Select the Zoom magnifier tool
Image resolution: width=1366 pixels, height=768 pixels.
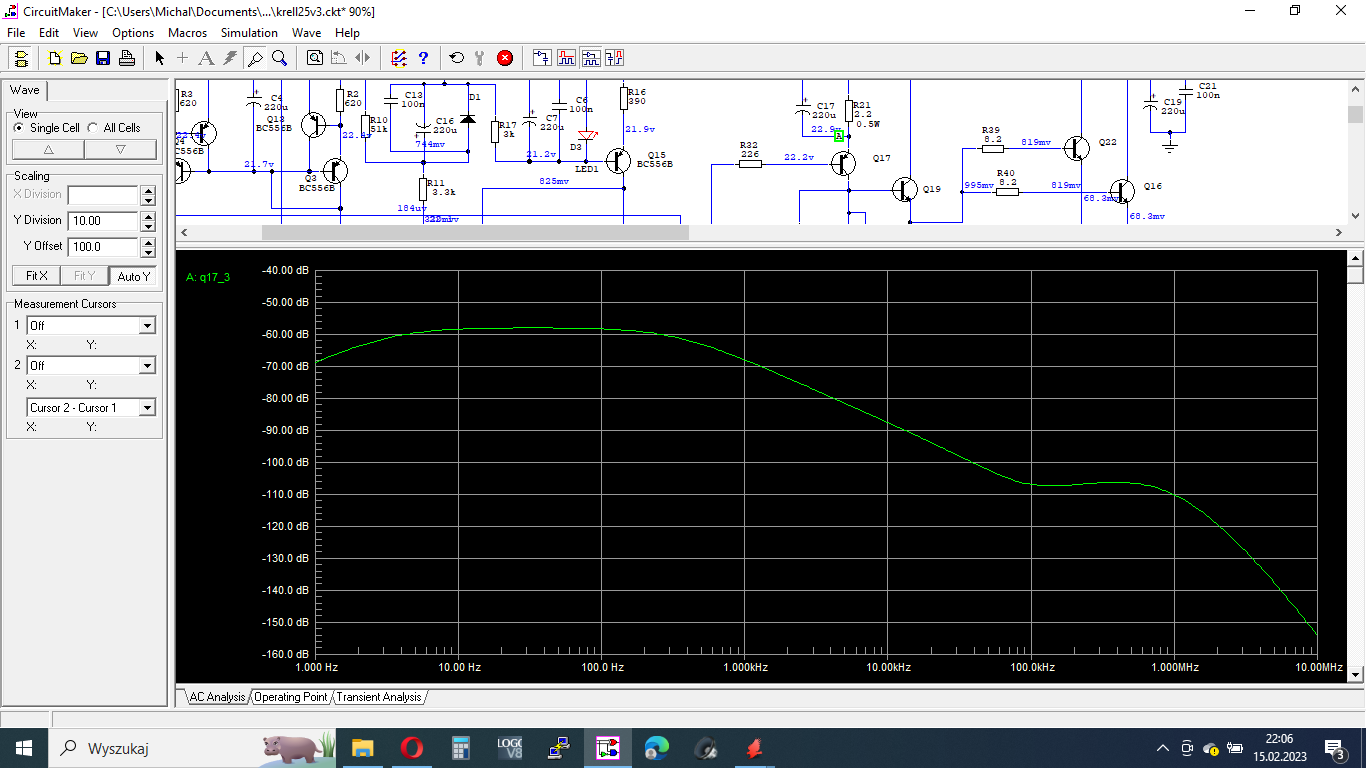coord(280,58)
